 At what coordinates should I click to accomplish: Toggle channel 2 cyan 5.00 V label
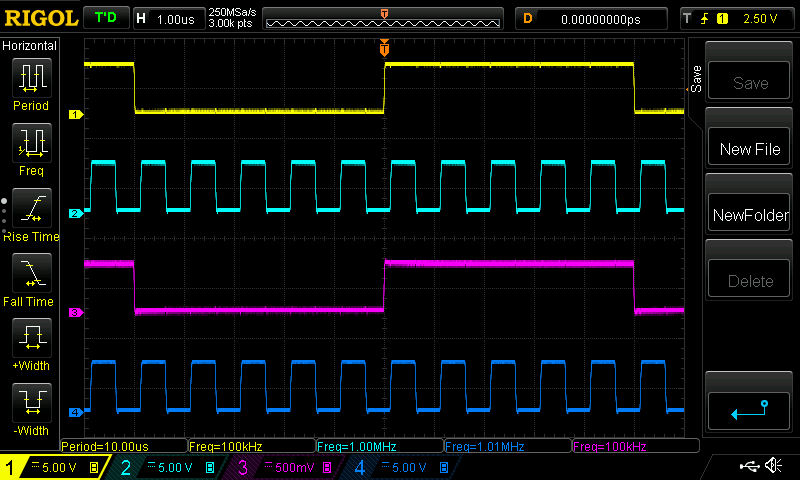pos(167,467)
